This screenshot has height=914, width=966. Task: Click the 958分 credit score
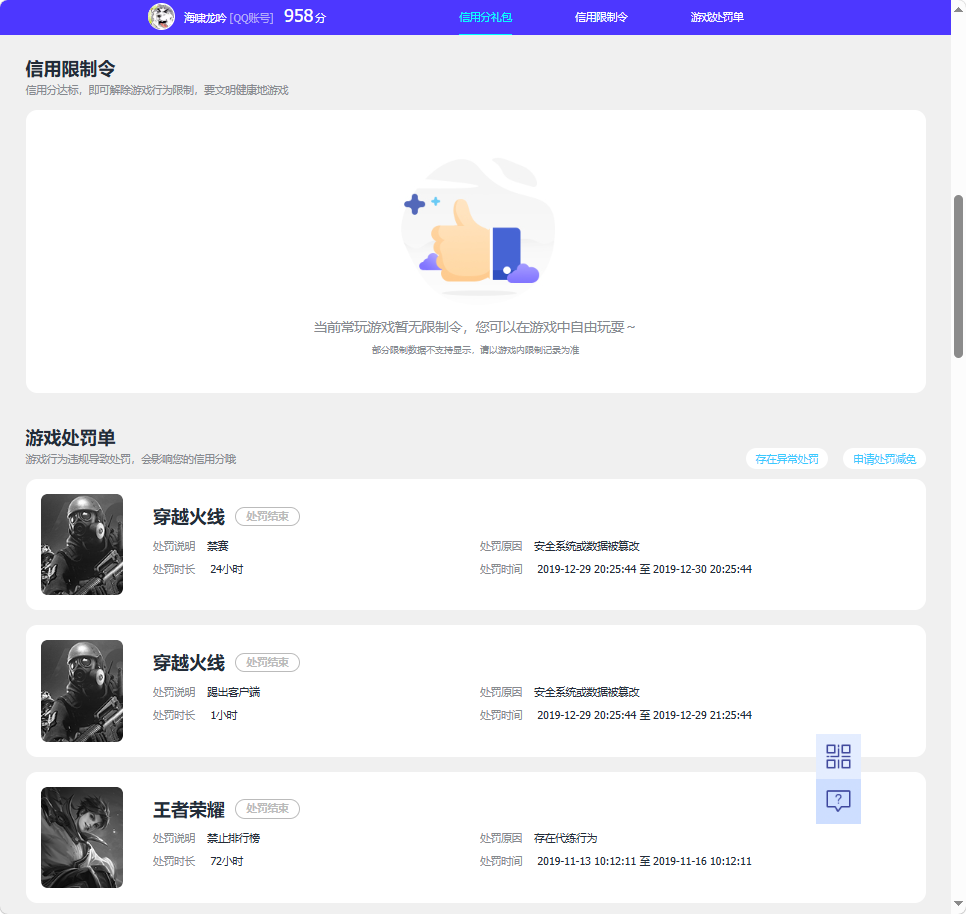304,17
